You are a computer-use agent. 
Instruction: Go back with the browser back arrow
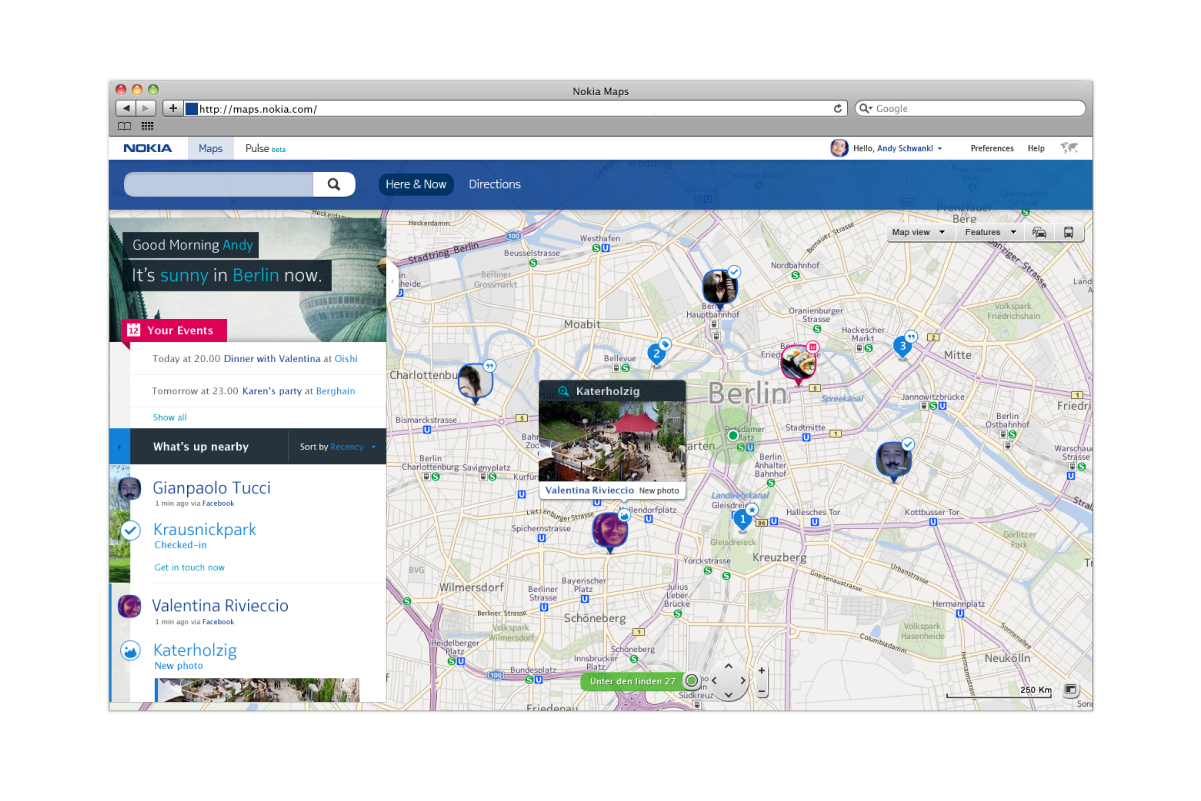click(126, 108)
